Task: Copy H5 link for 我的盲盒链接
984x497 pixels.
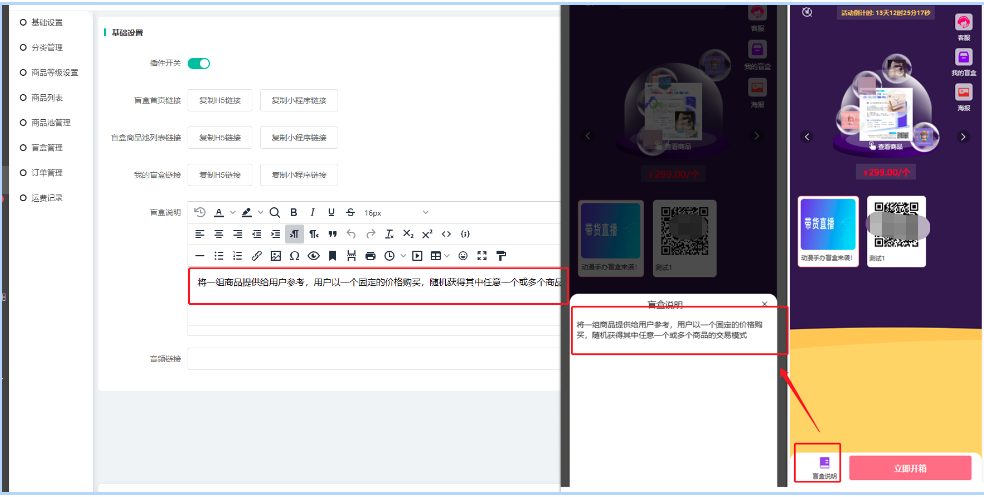Action: (220, 175)
